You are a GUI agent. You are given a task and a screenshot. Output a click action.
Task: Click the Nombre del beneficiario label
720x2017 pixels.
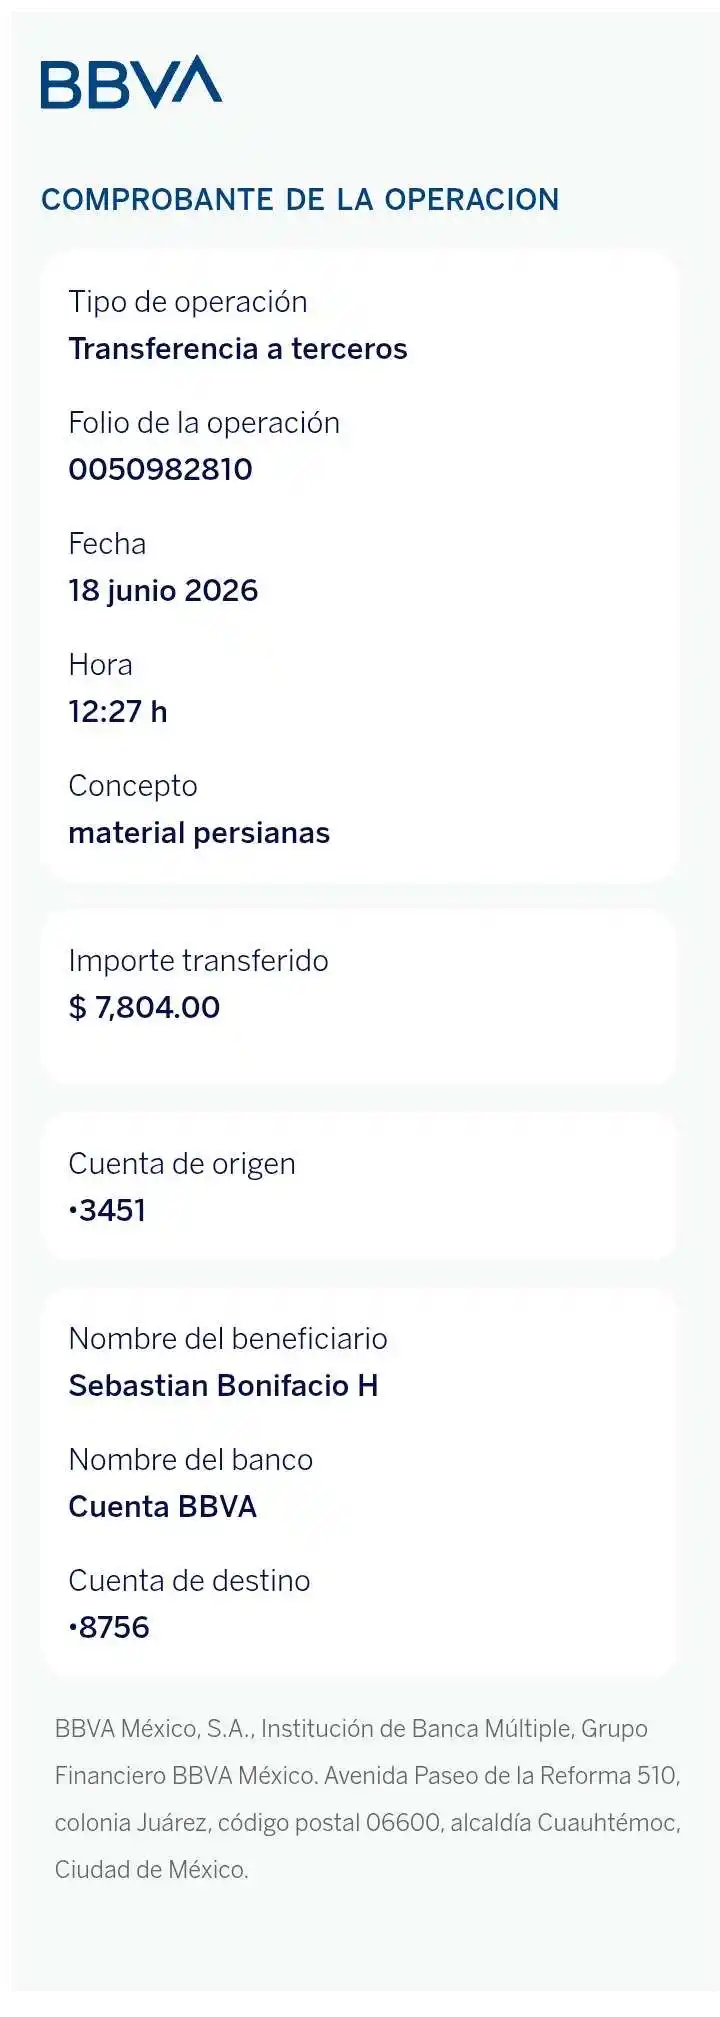(x=228, y=1338)
